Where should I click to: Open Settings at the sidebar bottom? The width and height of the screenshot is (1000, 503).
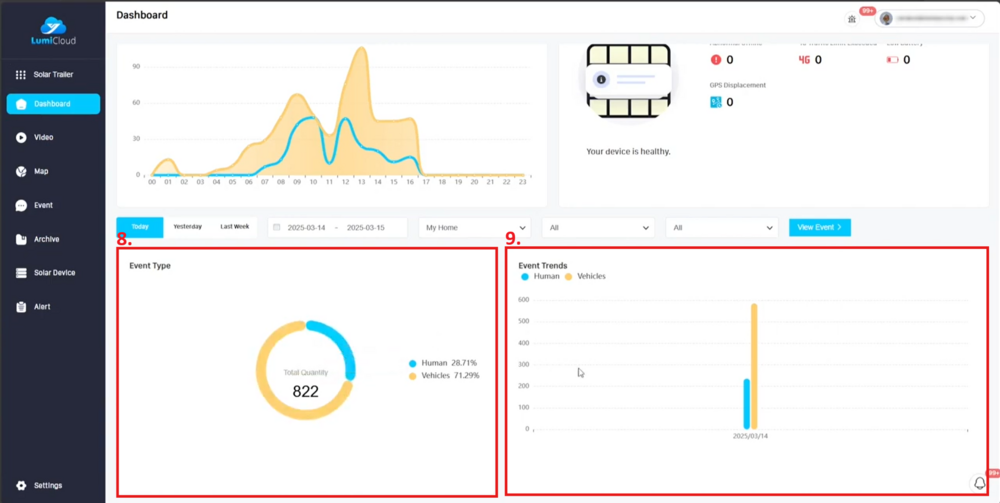click(46, 485)
